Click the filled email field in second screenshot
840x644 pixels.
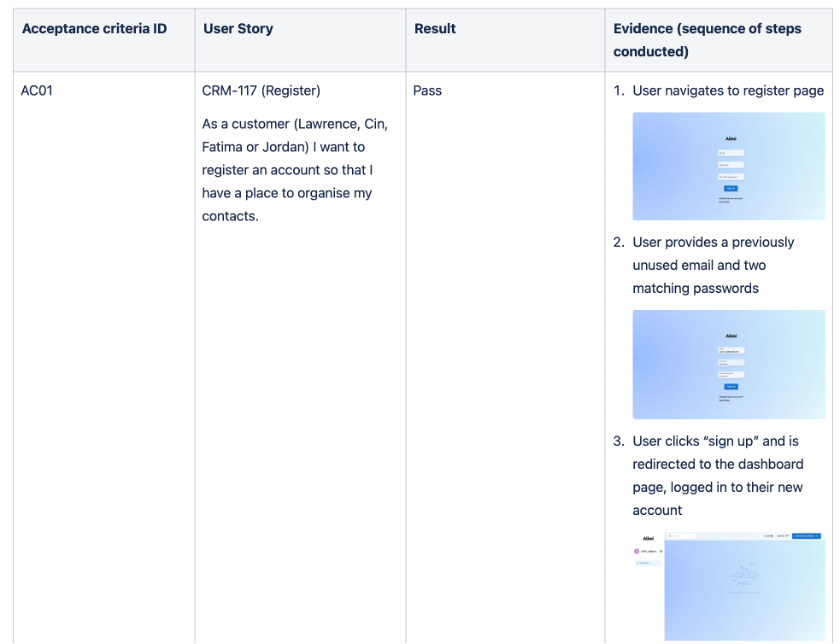tap(731, 350)
